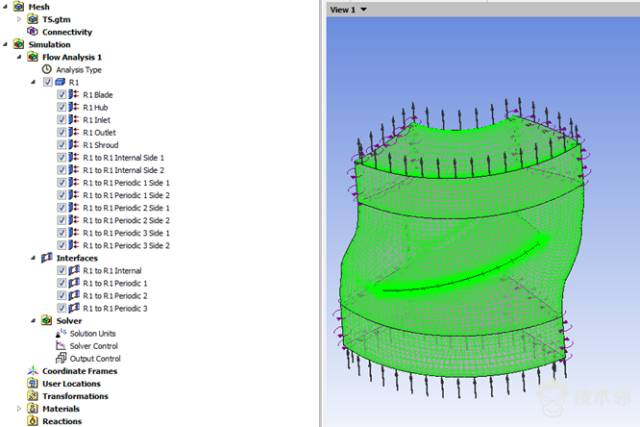
Task: Click the User Locations icon
Action: tap(33, 383)
